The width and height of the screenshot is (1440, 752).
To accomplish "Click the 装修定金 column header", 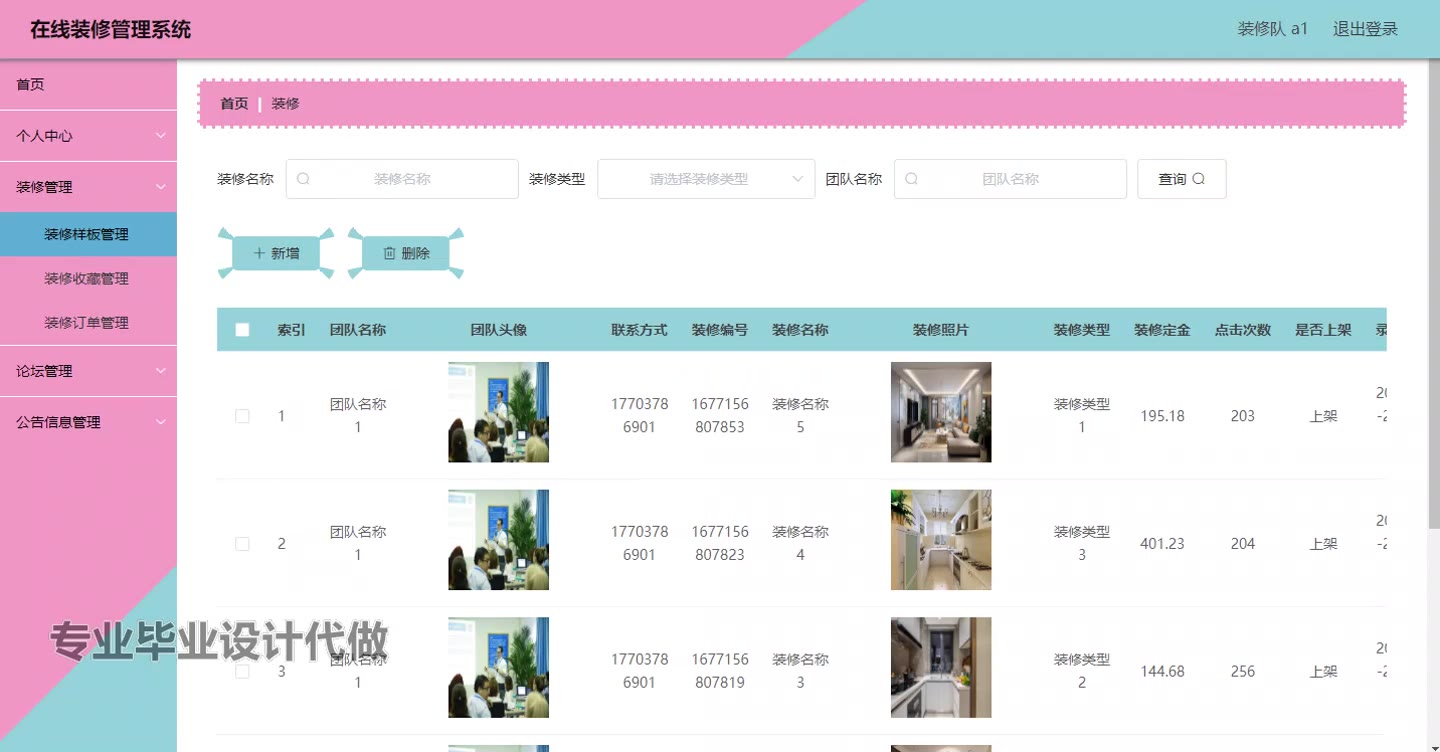I will [1162, 330].
